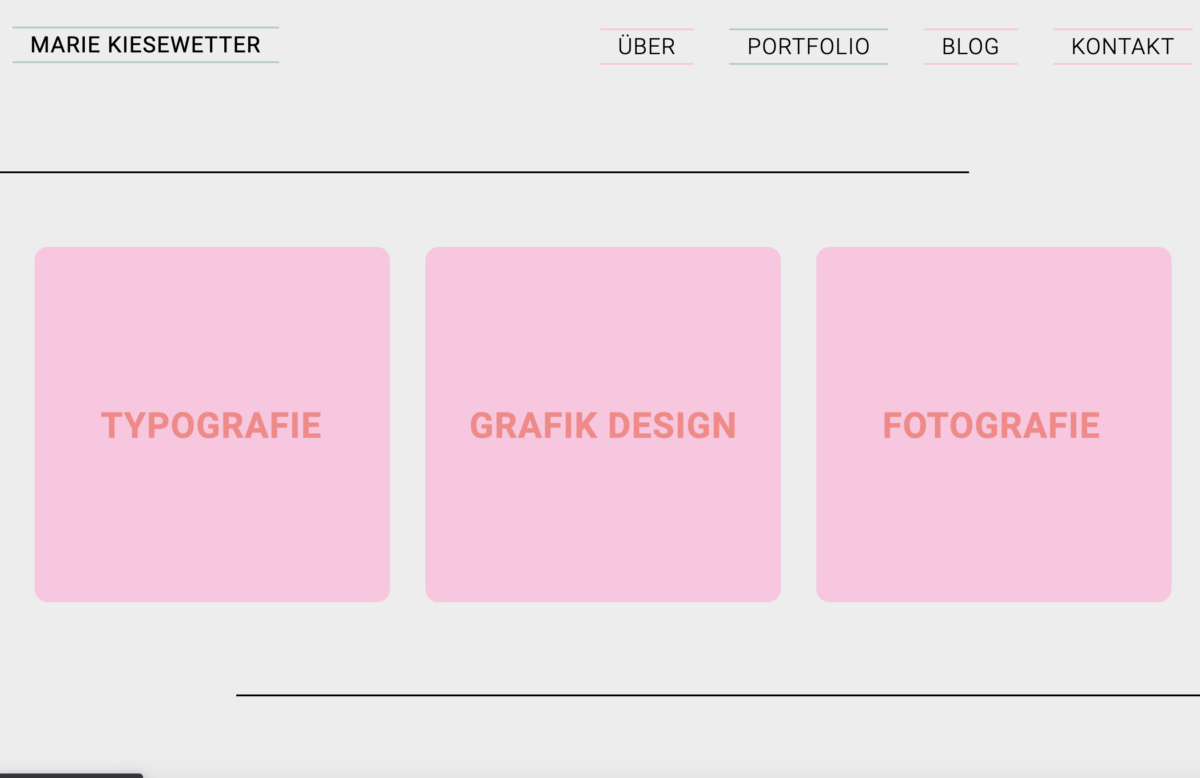1200x778 pixels.
Task: Go to the PORTFOLIO navigation item
Action: [809, 47]
